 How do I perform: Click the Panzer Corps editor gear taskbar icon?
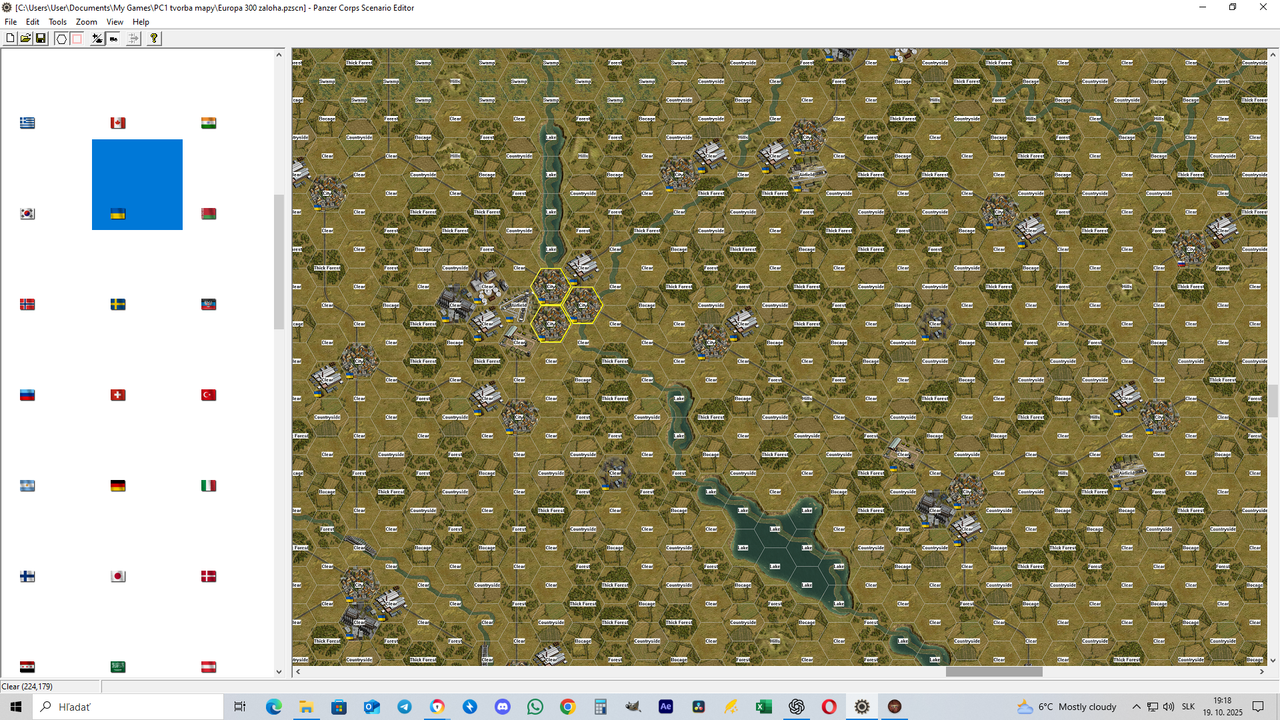pyautogui.click(x=861, y=706)
